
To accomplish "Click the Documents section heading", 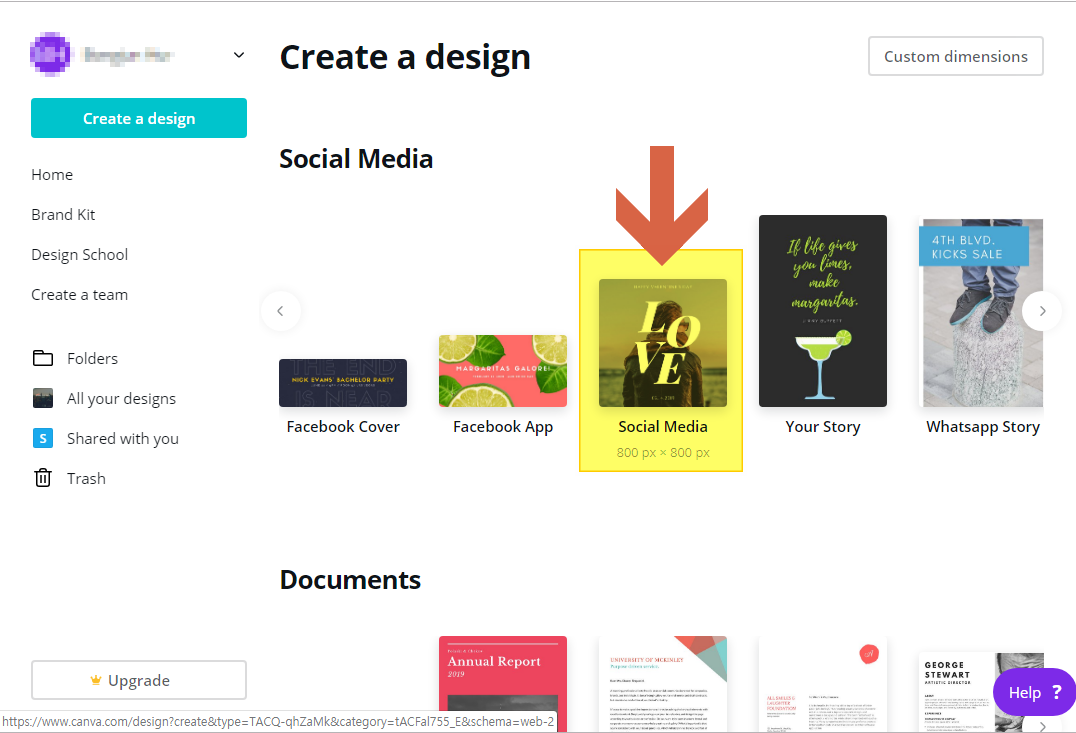I will coord(350,580).
